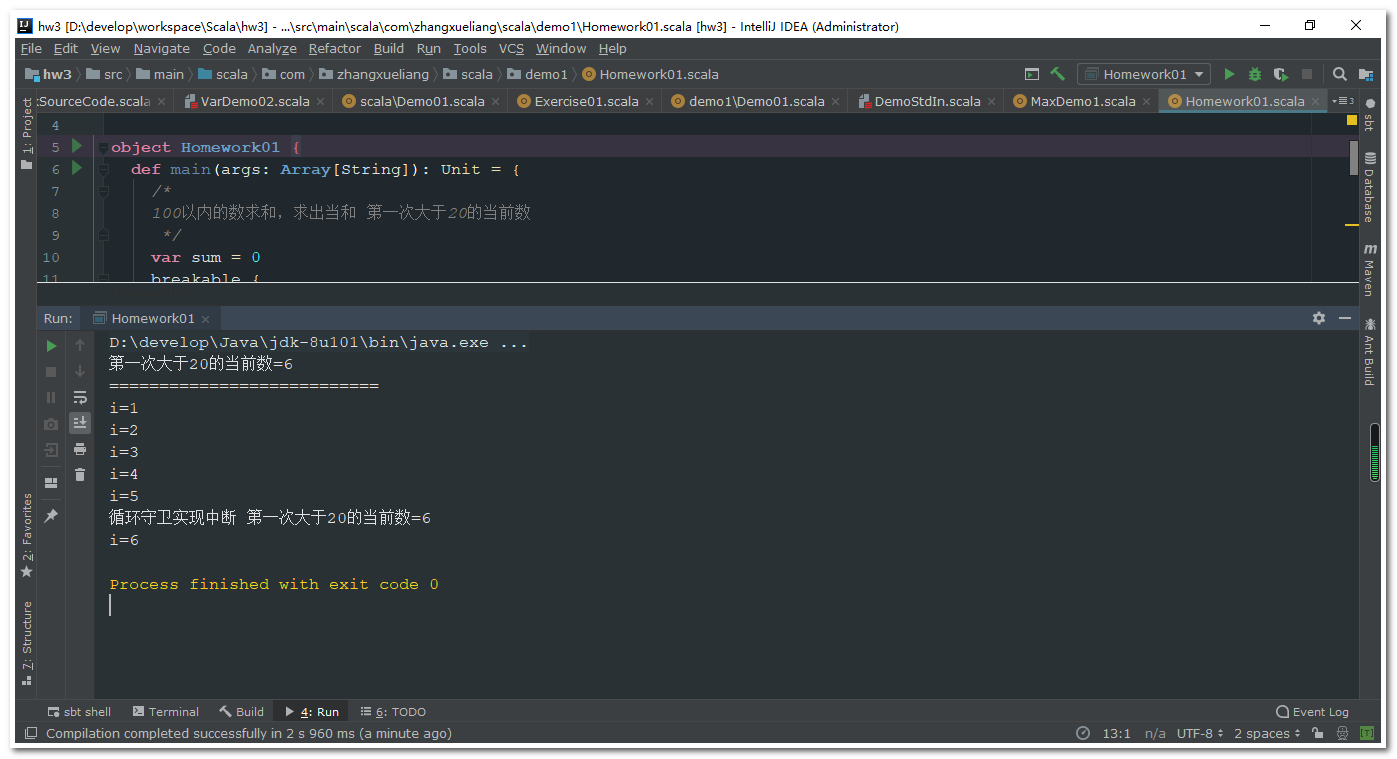Image resolution: width=1397 pixels, height=759 pixels.
Task: Clear console with the trash icon
Action: pyautogui.click(x=80, y=475)
